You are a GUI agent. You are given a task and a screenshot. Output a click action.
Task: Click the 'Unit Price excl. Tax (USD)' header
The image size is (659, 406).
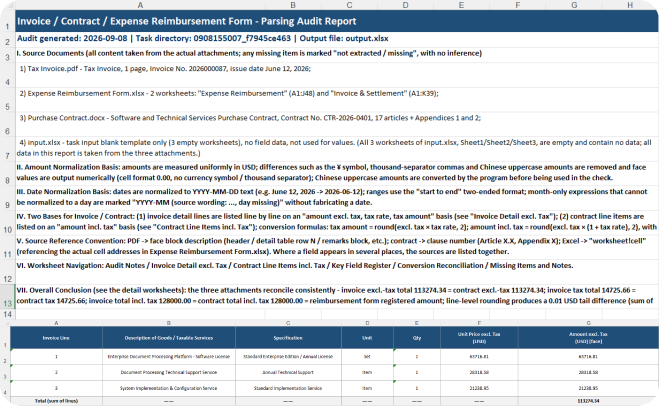[479, 338]
